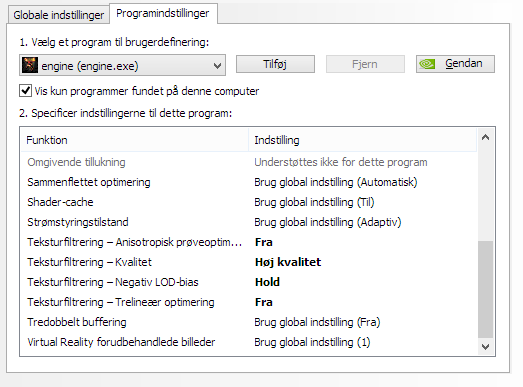Screen dimensions: 523x387
Task: Click the scroll up arrow in settings list
Action: point(485,137)
